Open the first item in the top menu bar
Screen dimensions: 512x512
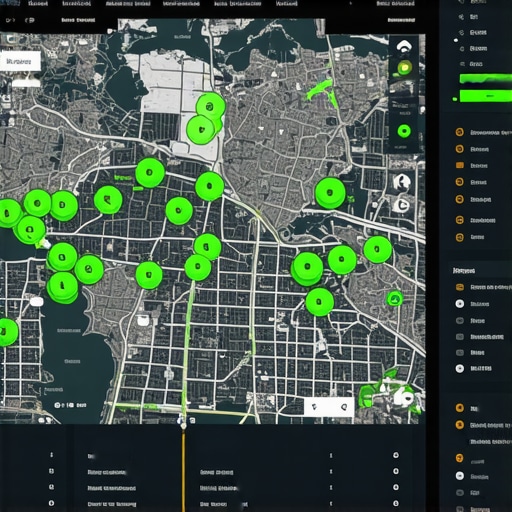38,4
